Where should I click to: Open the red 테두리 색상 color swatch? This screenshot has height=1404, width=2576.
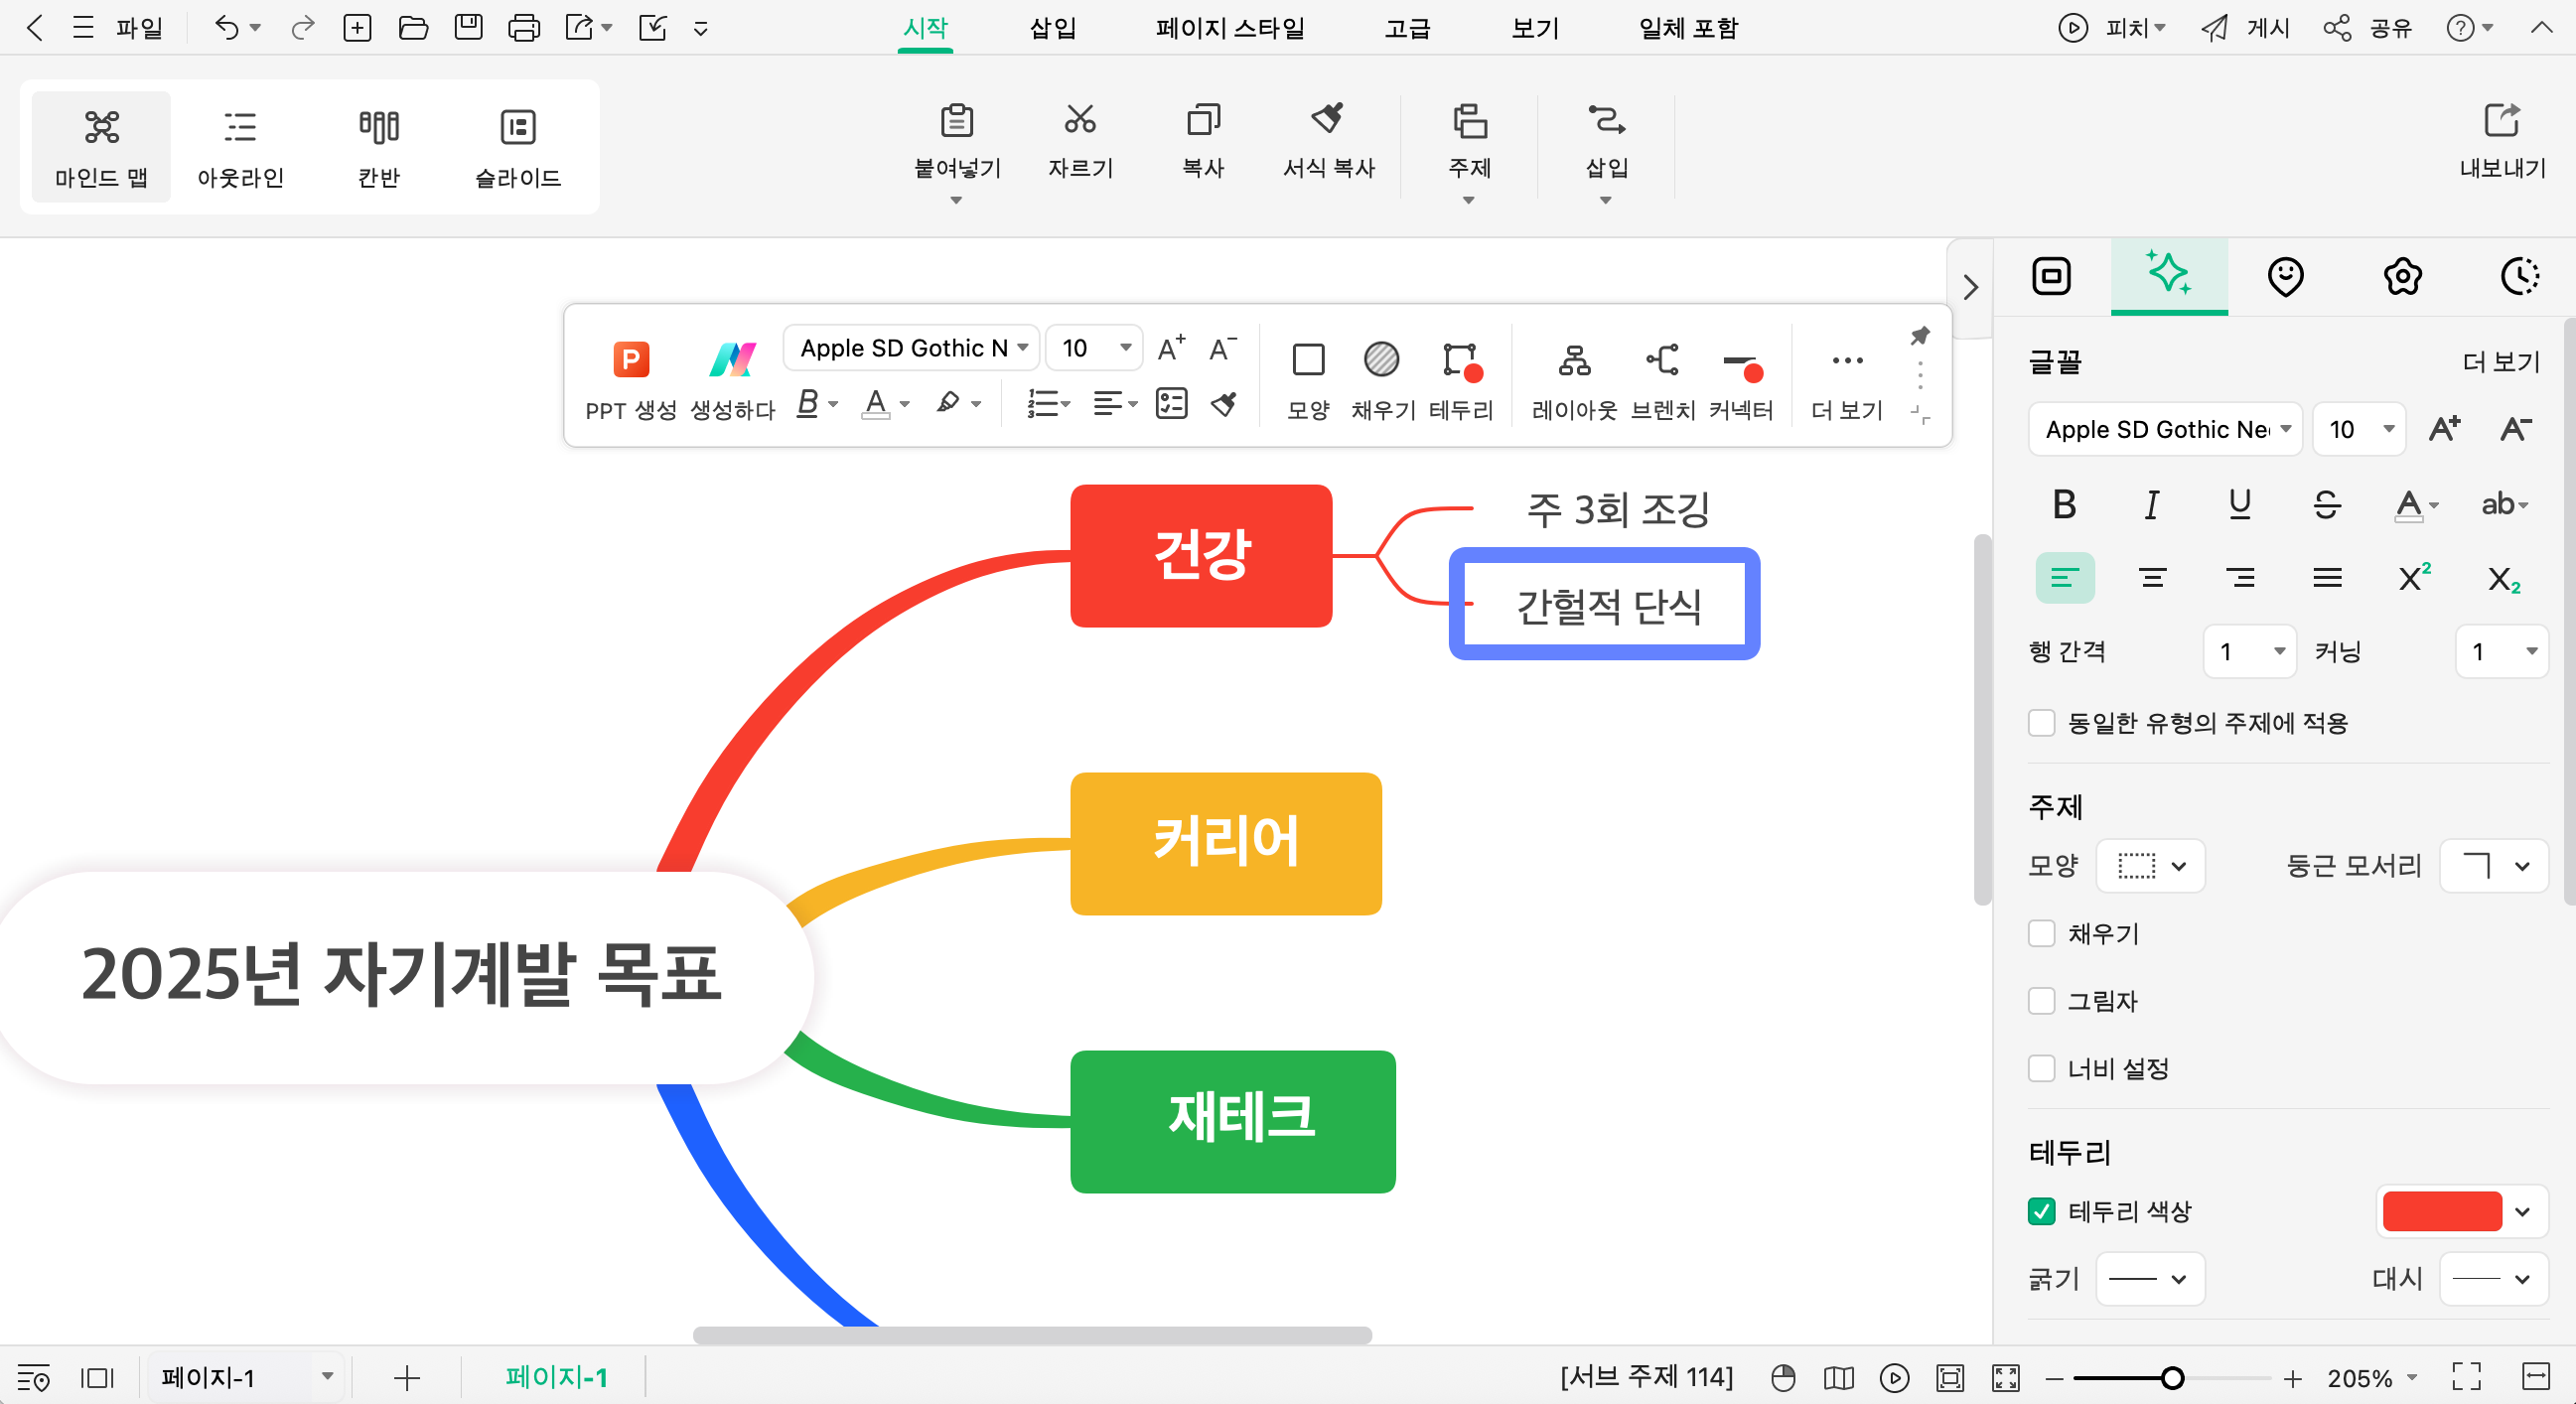click(x=2442, y=1212)
